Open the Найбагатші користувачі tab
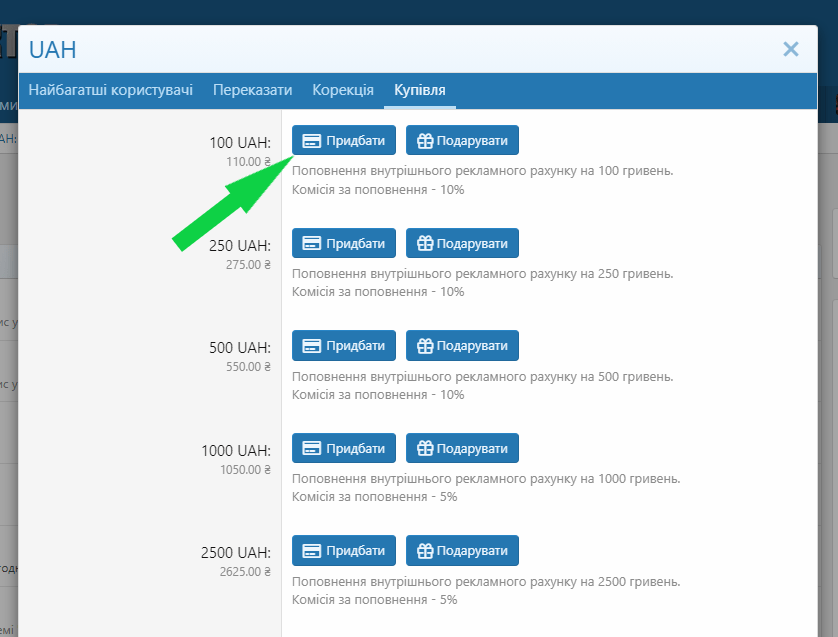The image size is (838, 637). [x=110, y=90]
